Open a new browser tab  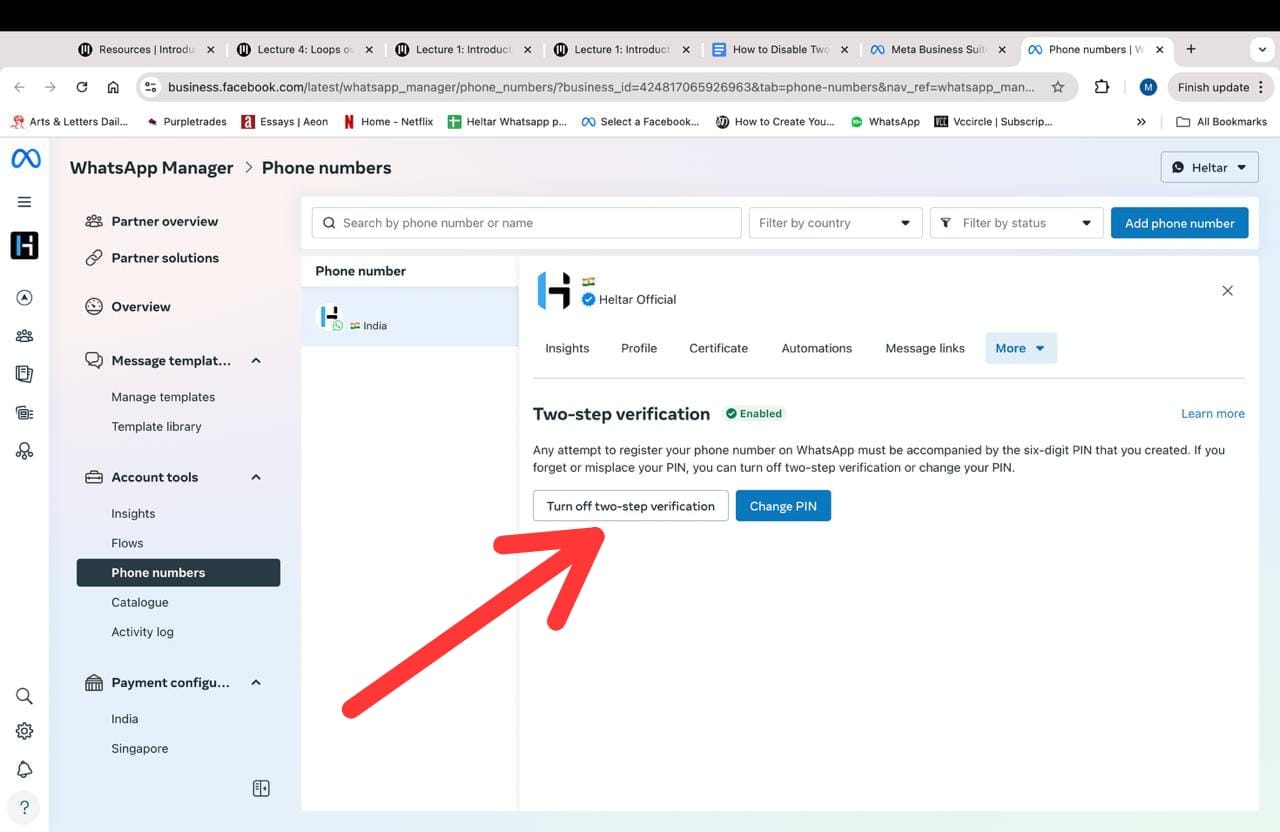coord(1191,49)
